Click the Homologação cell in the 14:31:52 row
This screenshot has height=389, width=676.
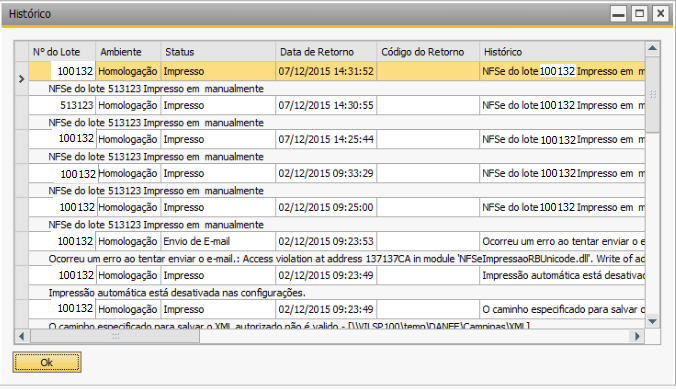tap(128, 71)
